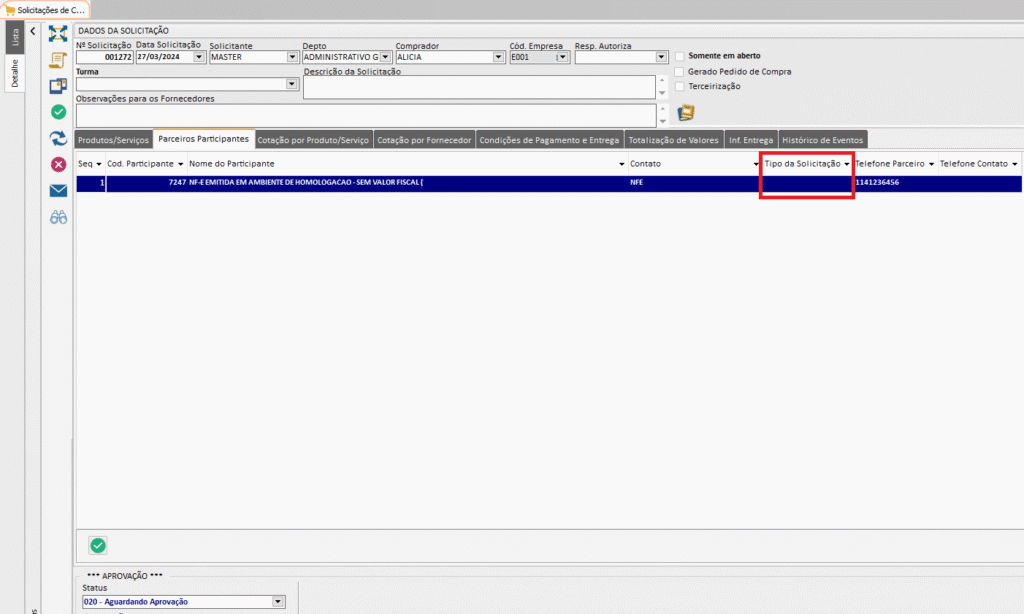Open the Histórico de Eventos tab
Viewport: 1024px width, 614px height.
pyautogui.click(x=823, y=140)
